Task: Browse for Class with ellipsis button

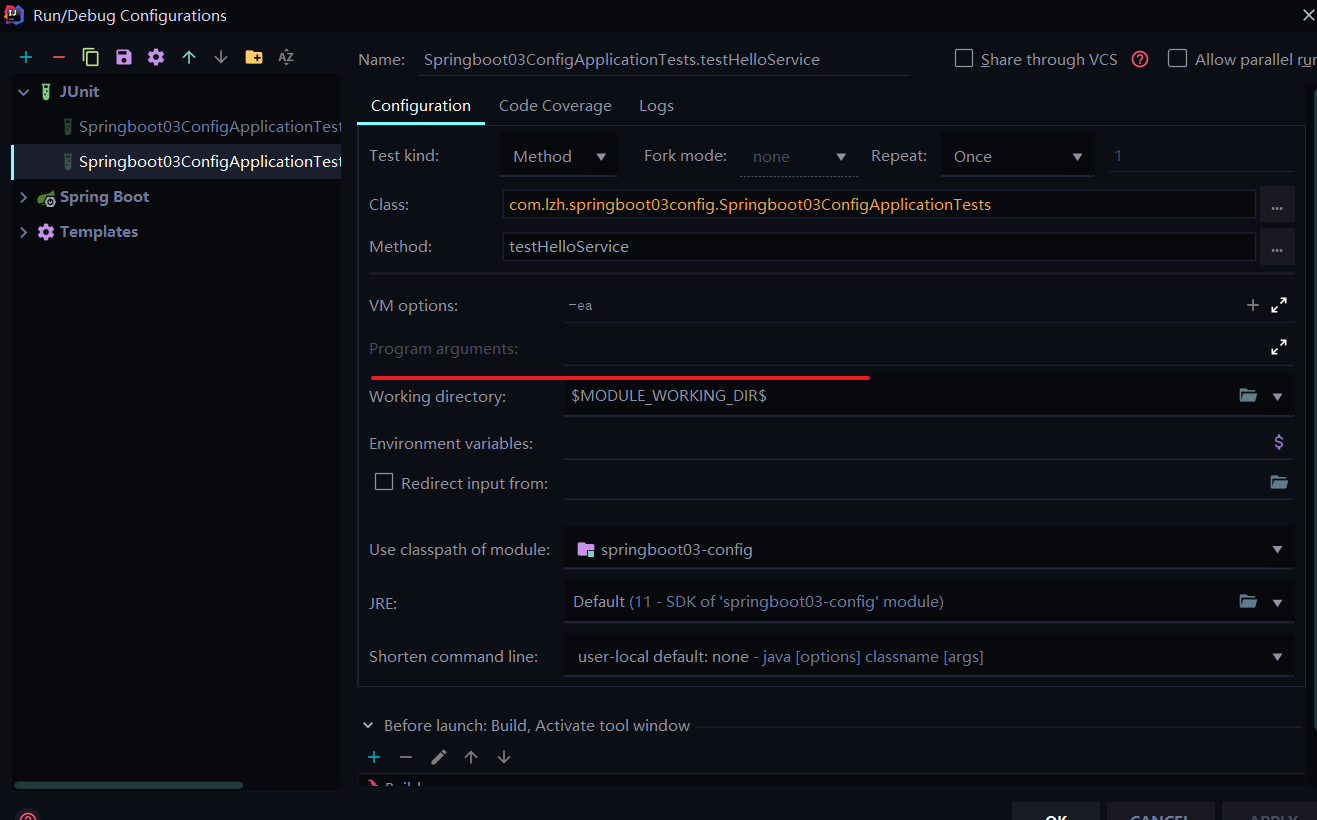Action: 1277,204
